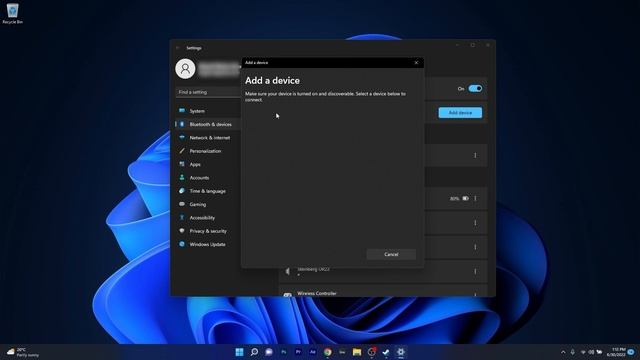The width and height of the screenshot is (640, 360).
Task: Click the Settings gear icon in the taskbar
Action: point(401,352)
